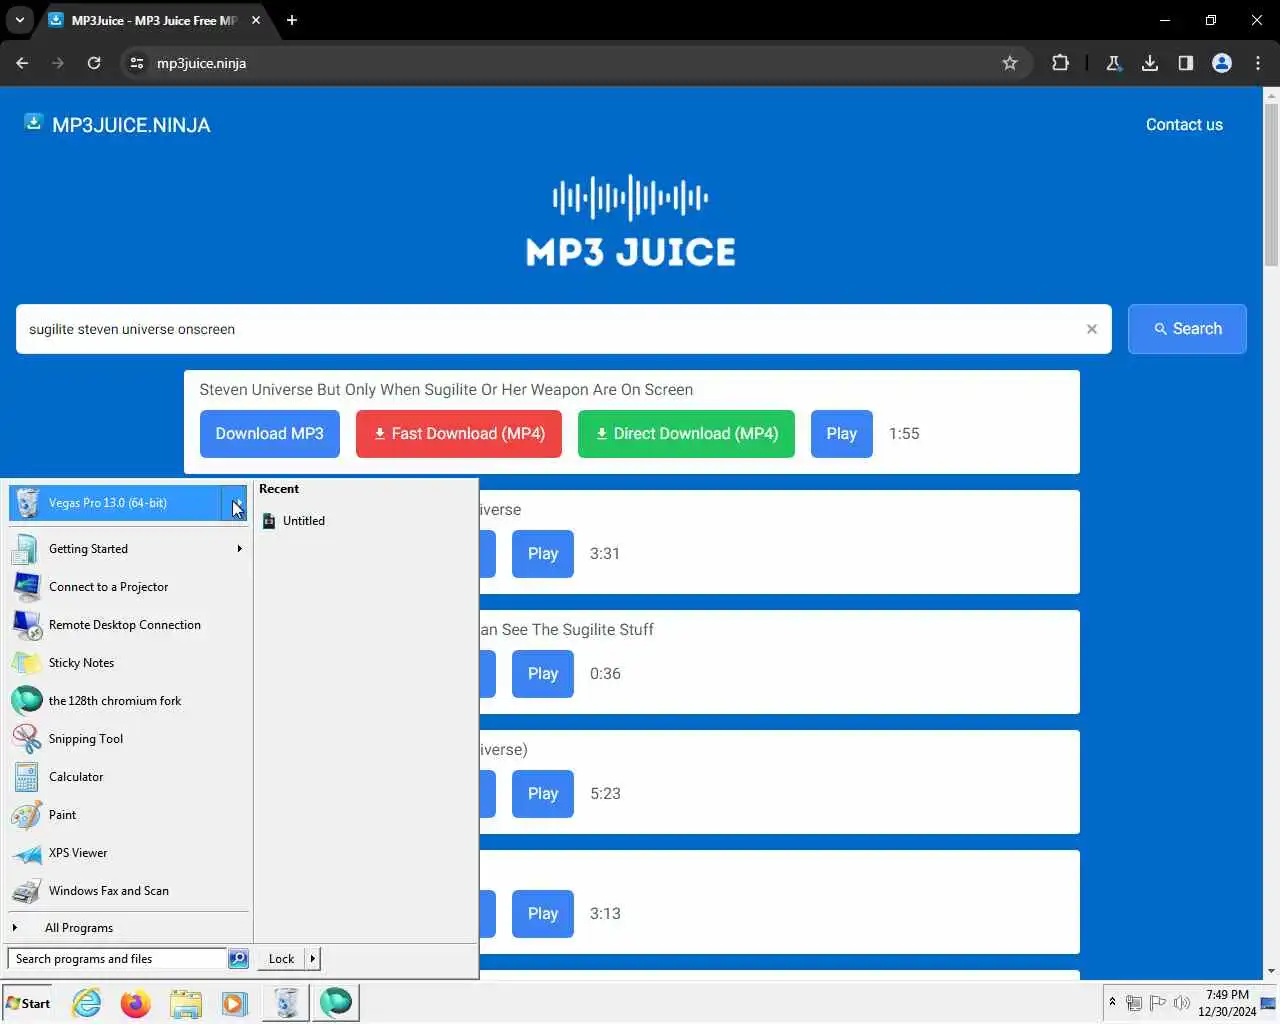Click the volume speaker tray icon
The height and width of the screenshot is (1024, 1280).
click(x=1182, y=1003)
